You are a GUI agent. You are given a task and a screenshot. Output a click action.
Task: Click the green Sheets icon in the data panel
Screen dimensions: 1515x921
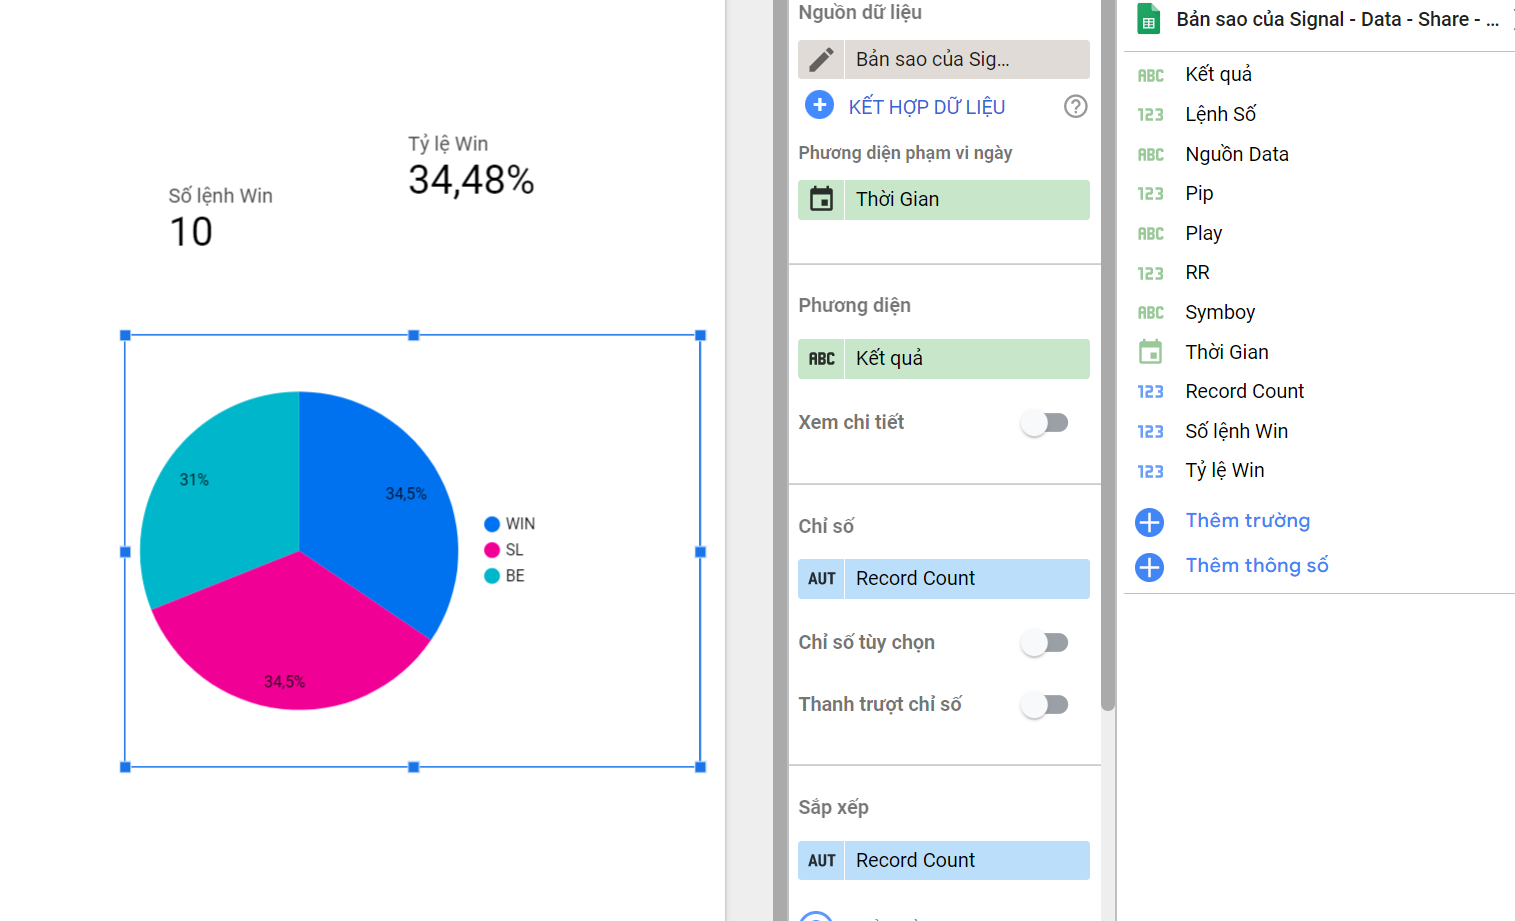click(1149, 20)
